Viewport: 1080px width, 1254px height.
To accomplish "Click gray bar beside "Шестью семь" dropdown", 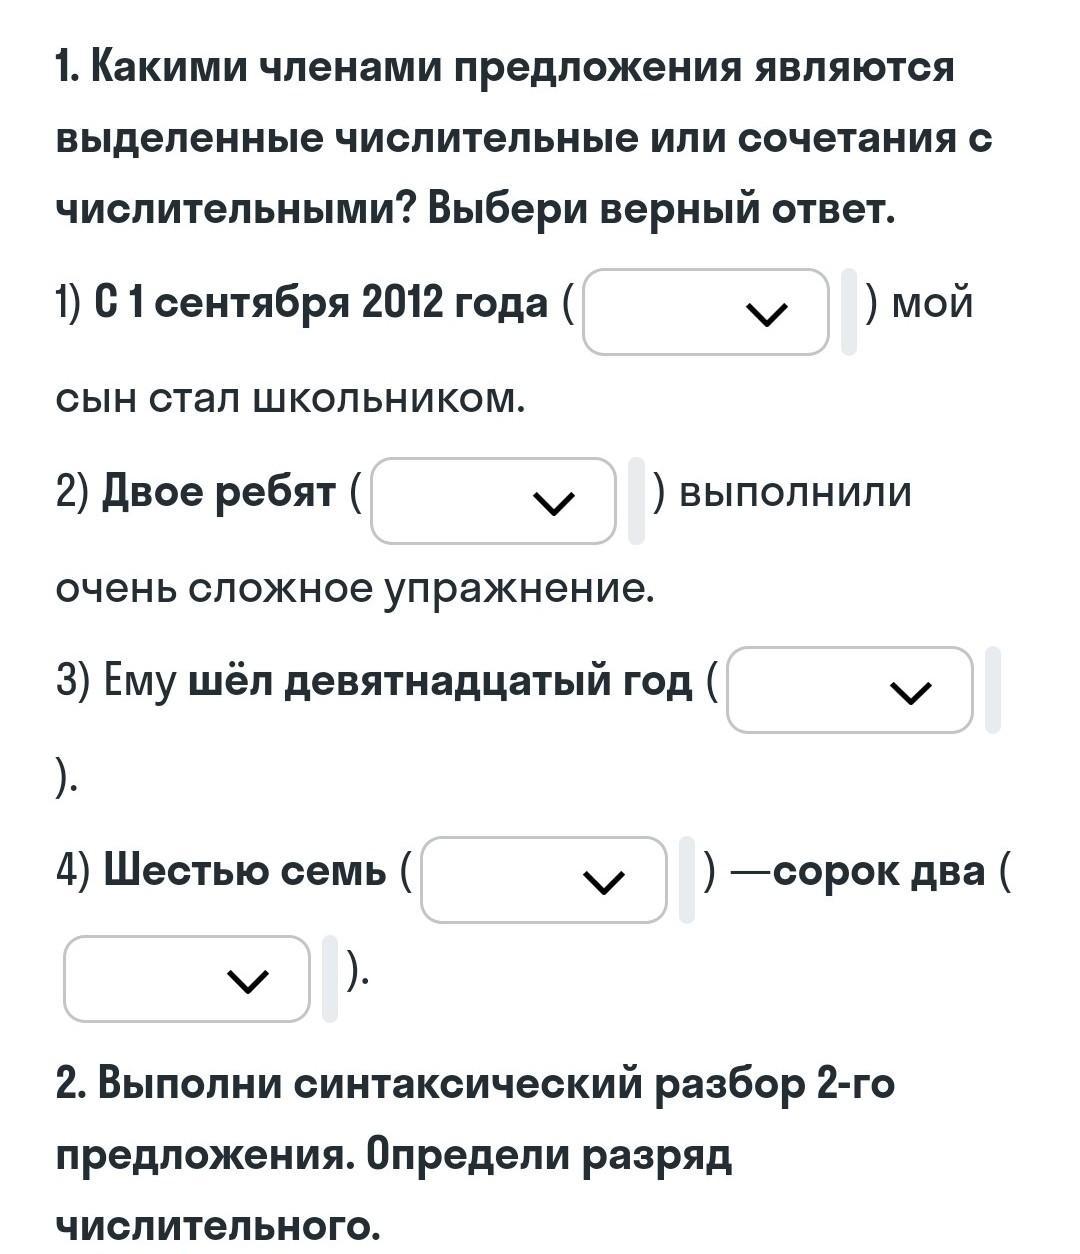I will pyautogui.click(x=686, y=879).
